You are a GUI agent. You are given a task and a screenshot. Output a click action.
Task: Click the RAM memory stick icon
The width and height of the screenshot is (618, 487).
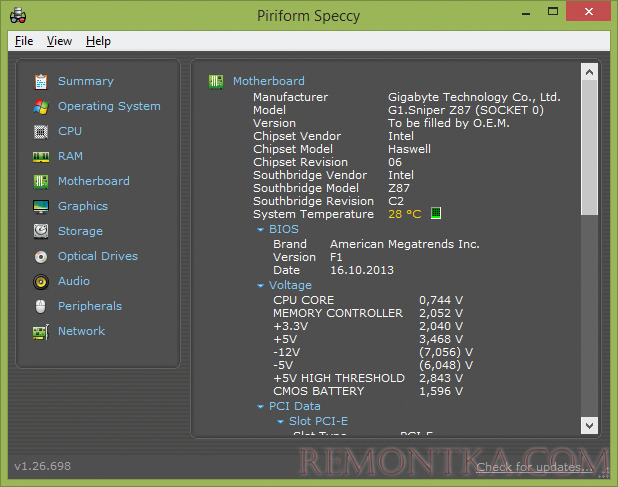pyautogui.click(x=41, y=157)
